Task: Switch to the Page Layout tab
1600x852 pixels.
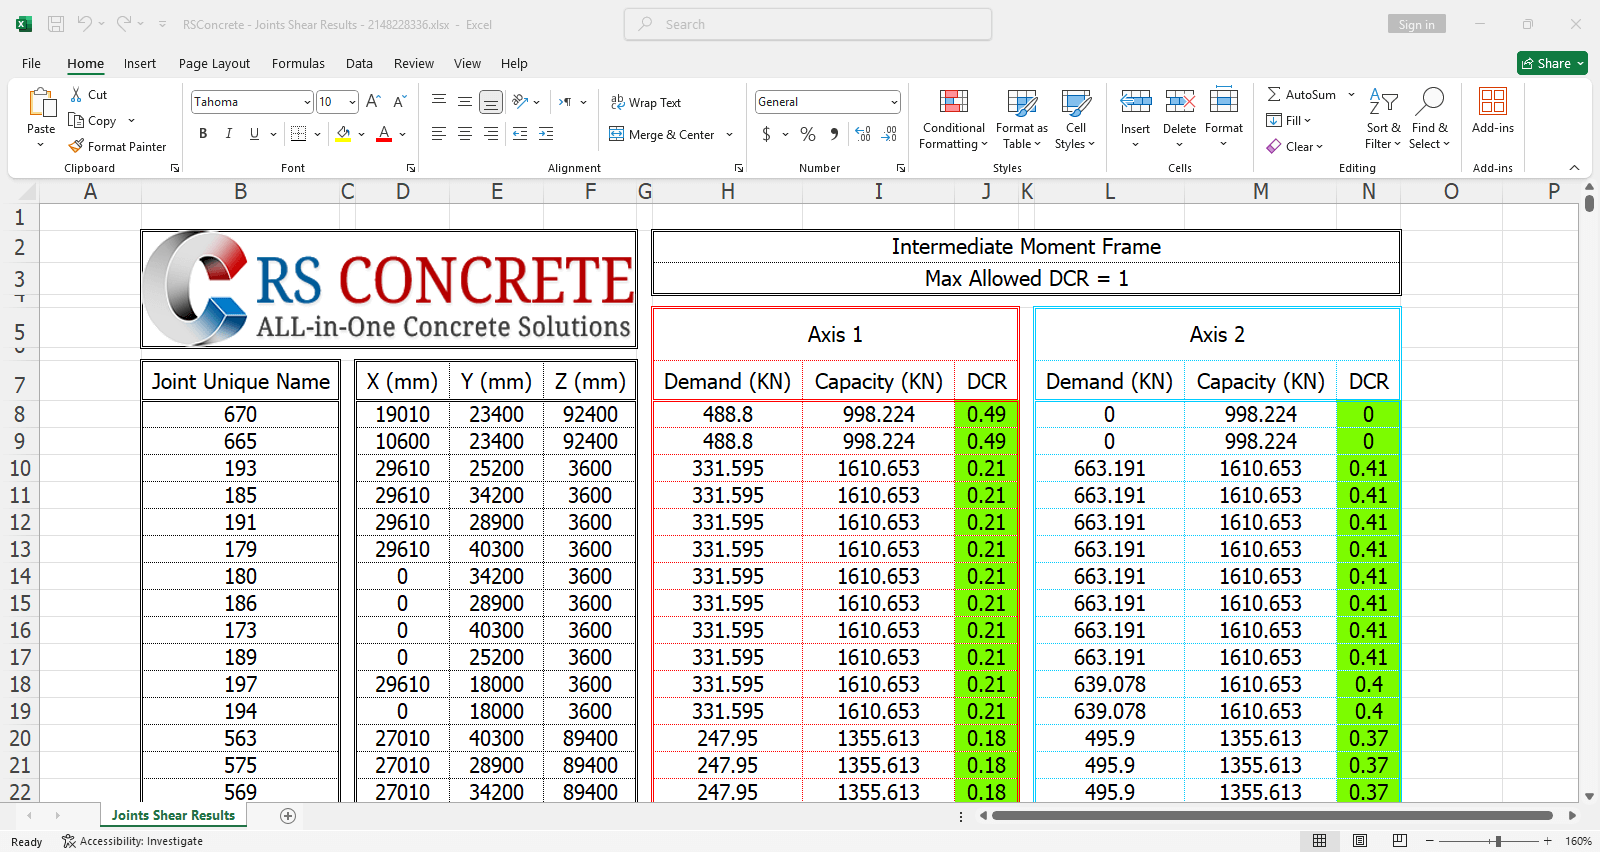Action: pos(214,63)
